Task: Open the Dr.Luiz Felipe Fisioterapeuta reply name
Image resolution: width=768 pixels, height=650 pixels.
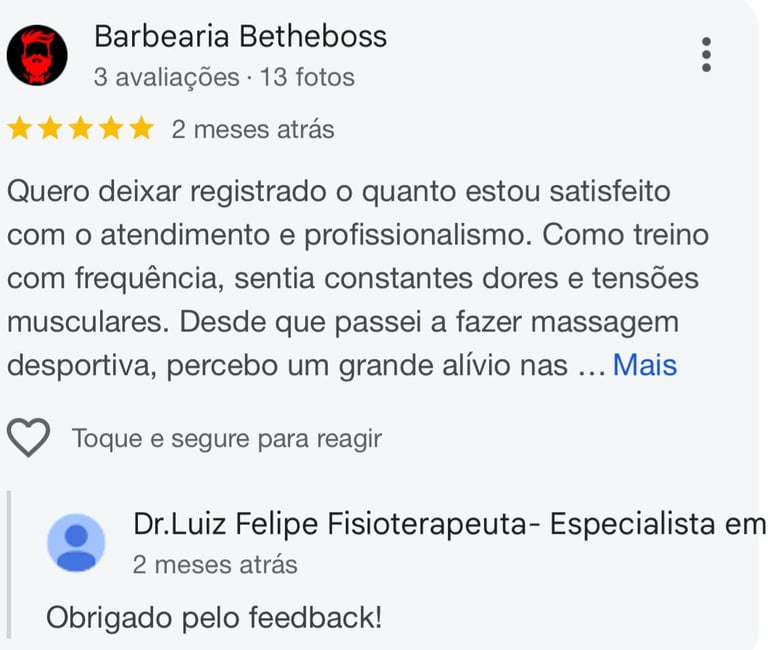Action: point(449,524)
